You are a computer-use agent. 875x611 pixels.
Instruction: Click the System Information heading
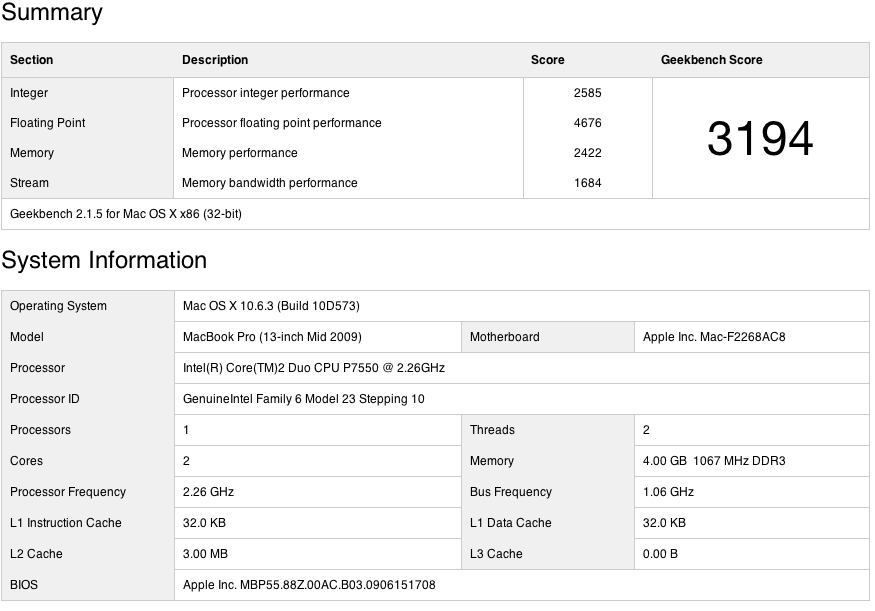[x=104, y=260]
